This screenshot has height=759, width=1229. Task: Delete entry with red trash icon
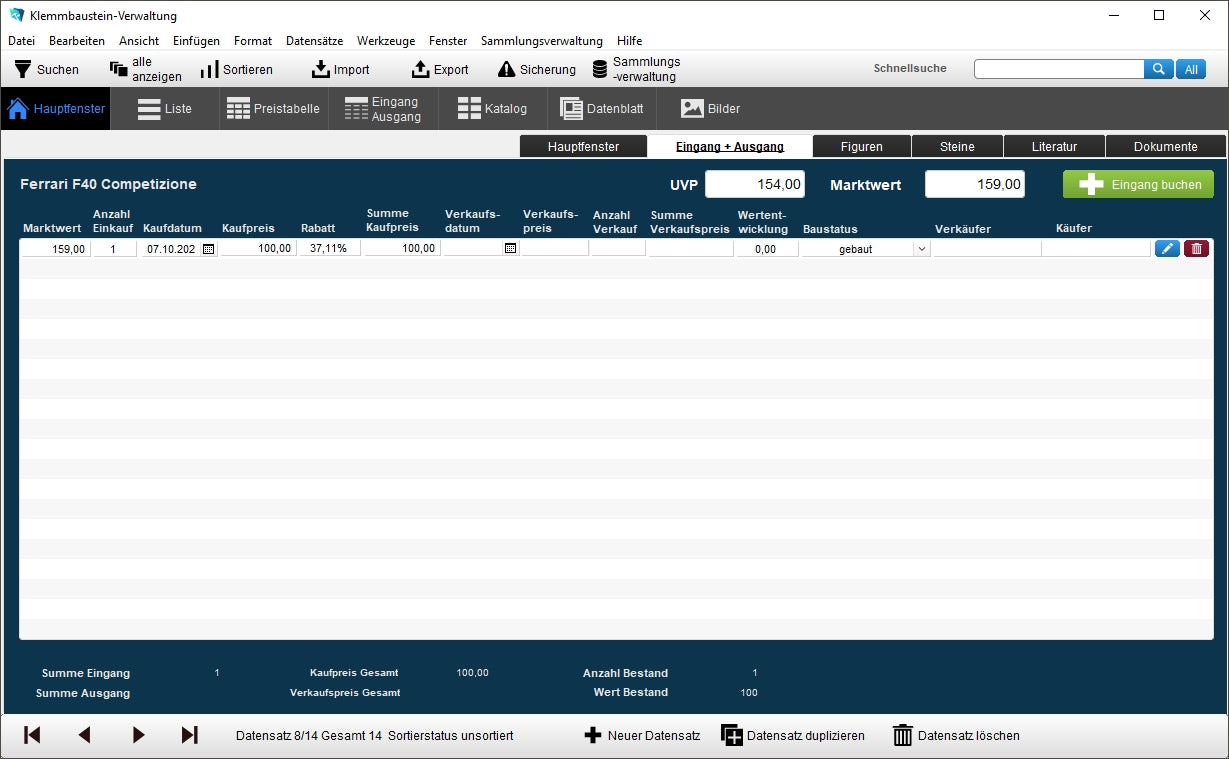pos(1196,249)
